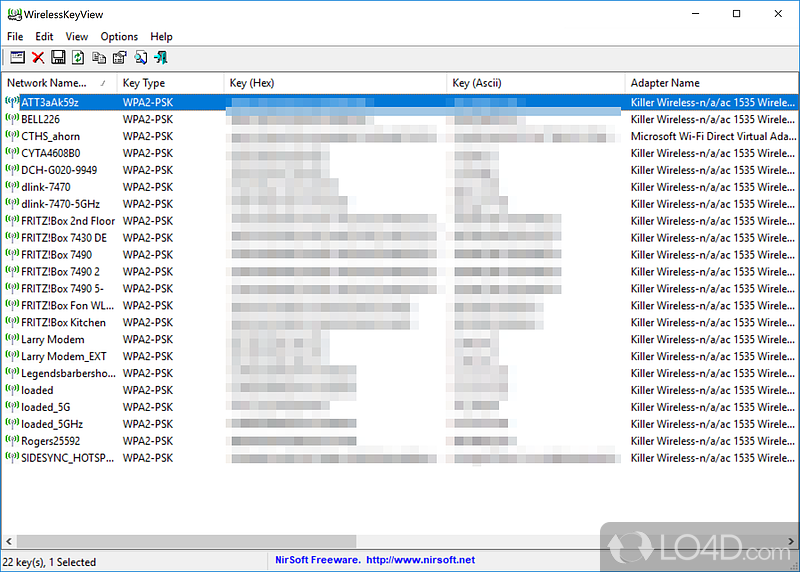800x572 pixels.
Task: Select the SIDESYNC_HOTSP... network row
Action: 400,458
